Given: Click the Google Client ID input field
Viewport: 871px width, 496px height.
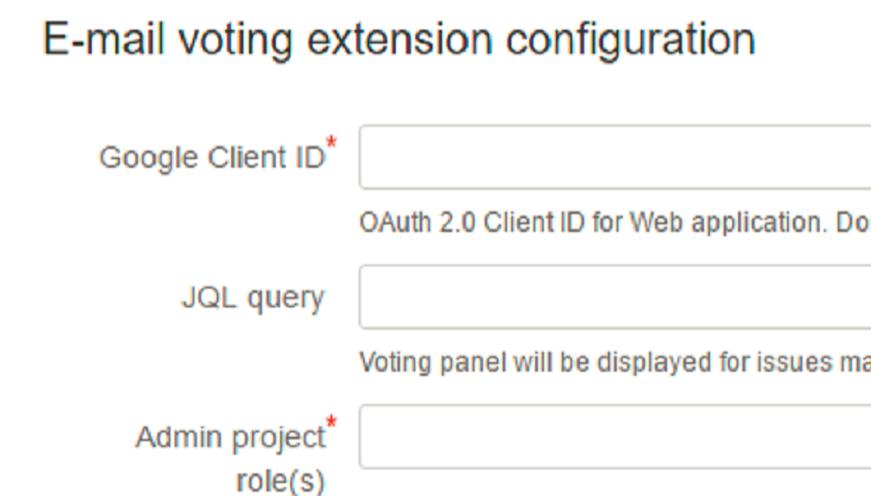Looking at the screenshot, I should pyautogui.click(x=614, y=157).
